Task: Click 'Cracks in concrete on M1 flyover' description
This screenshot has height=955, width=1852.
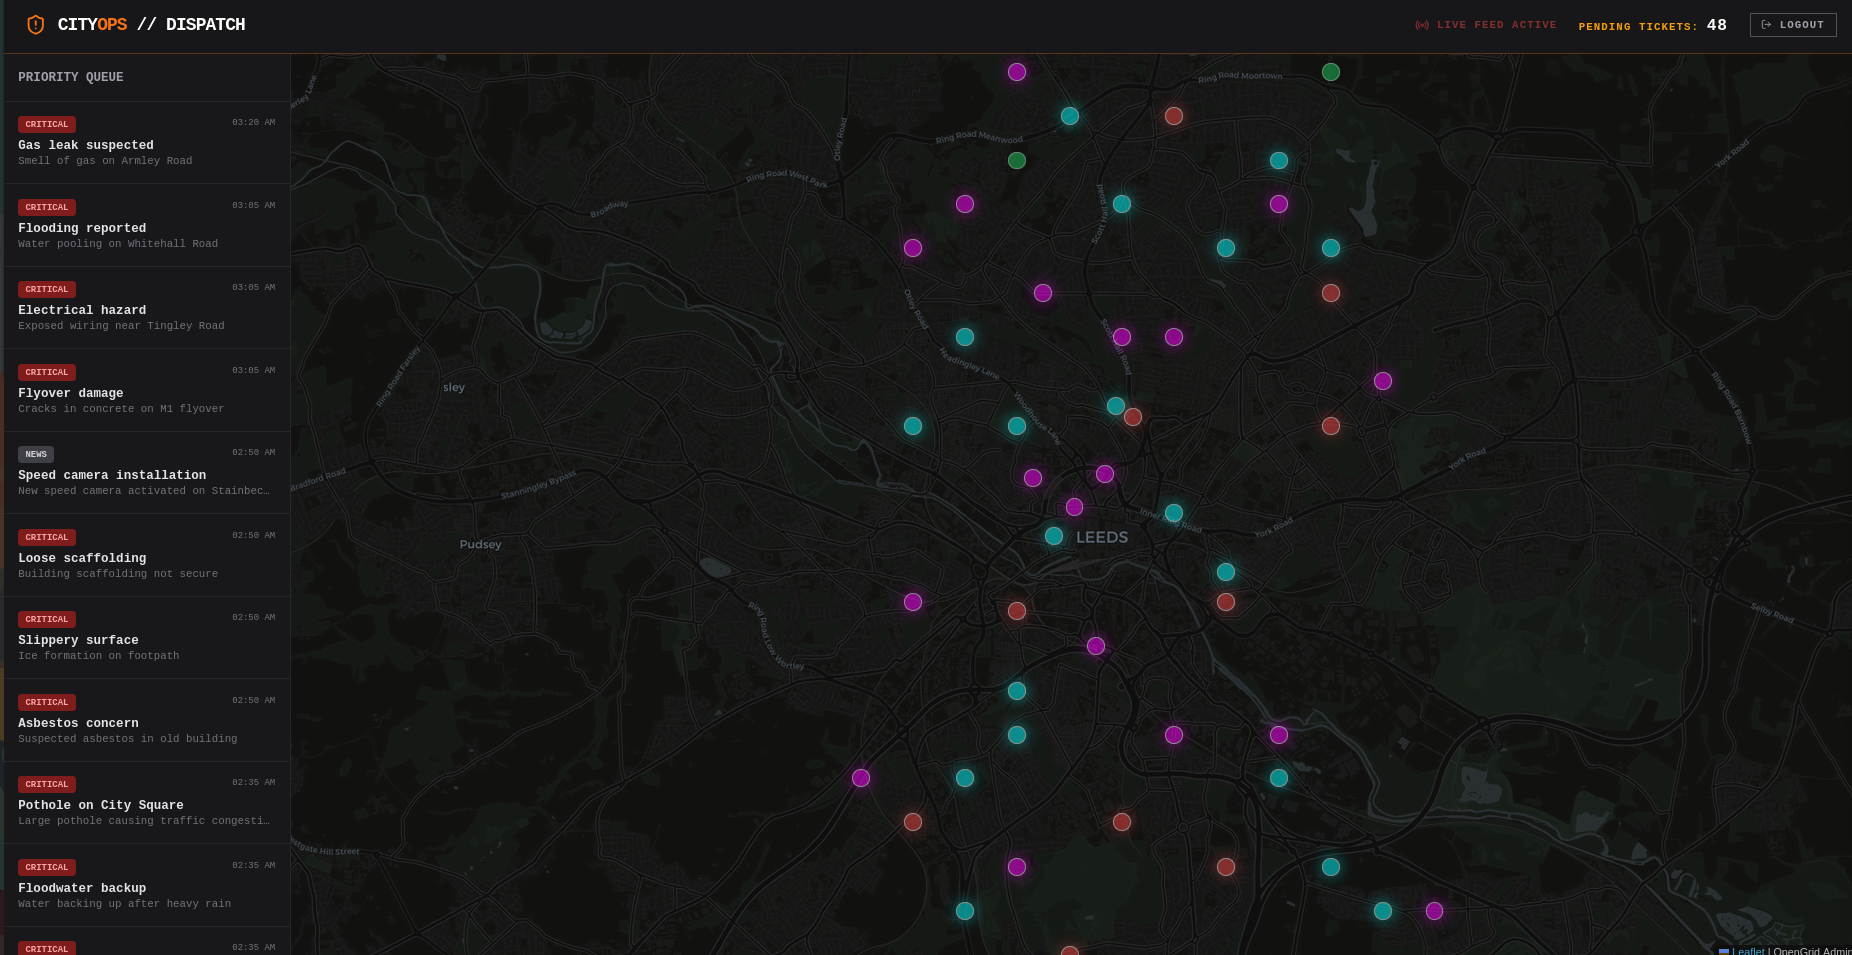Action: pyautogui.click(x=121, y=409)
